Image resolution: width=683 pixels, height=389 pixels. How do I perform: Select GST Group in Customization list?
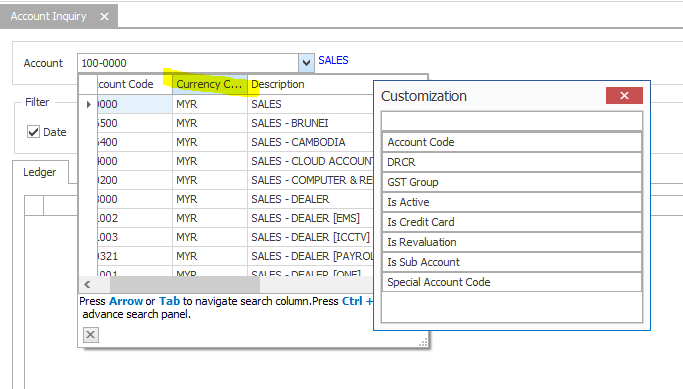point(512,182)
